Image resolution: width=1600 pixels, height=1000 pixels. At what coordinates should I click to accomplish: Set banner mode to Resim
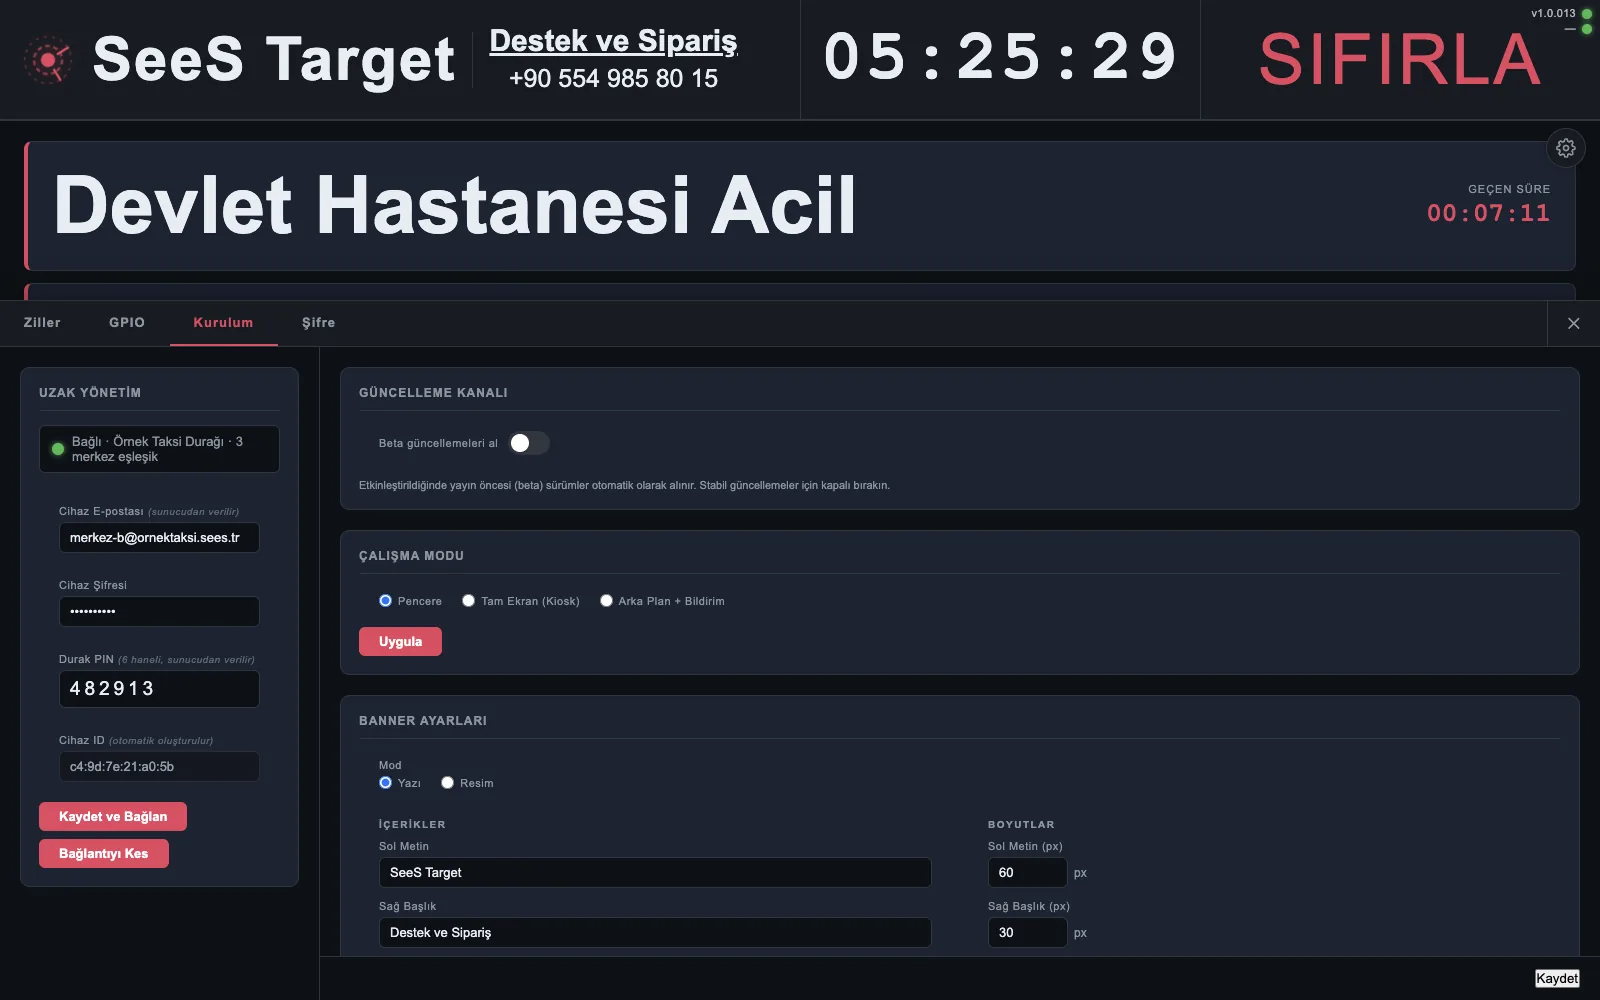tap(447, 783)
